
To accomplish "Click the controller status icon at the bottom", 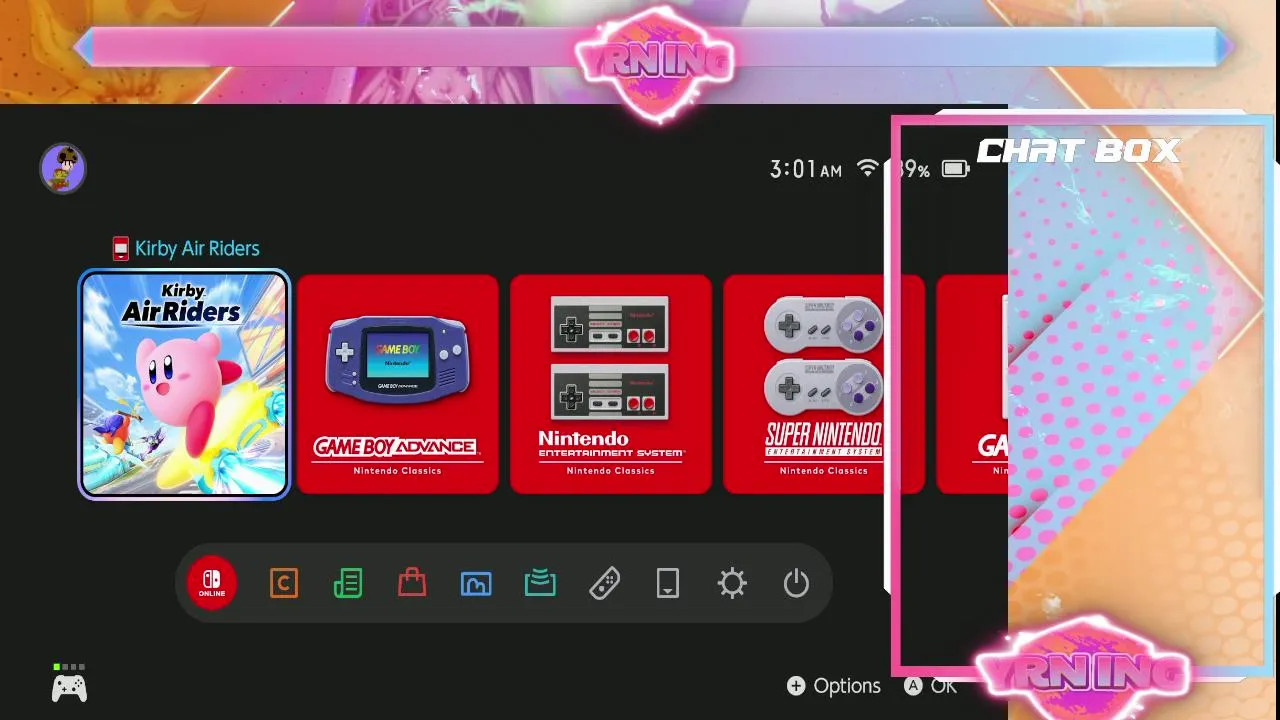I will tap(69, 683).
